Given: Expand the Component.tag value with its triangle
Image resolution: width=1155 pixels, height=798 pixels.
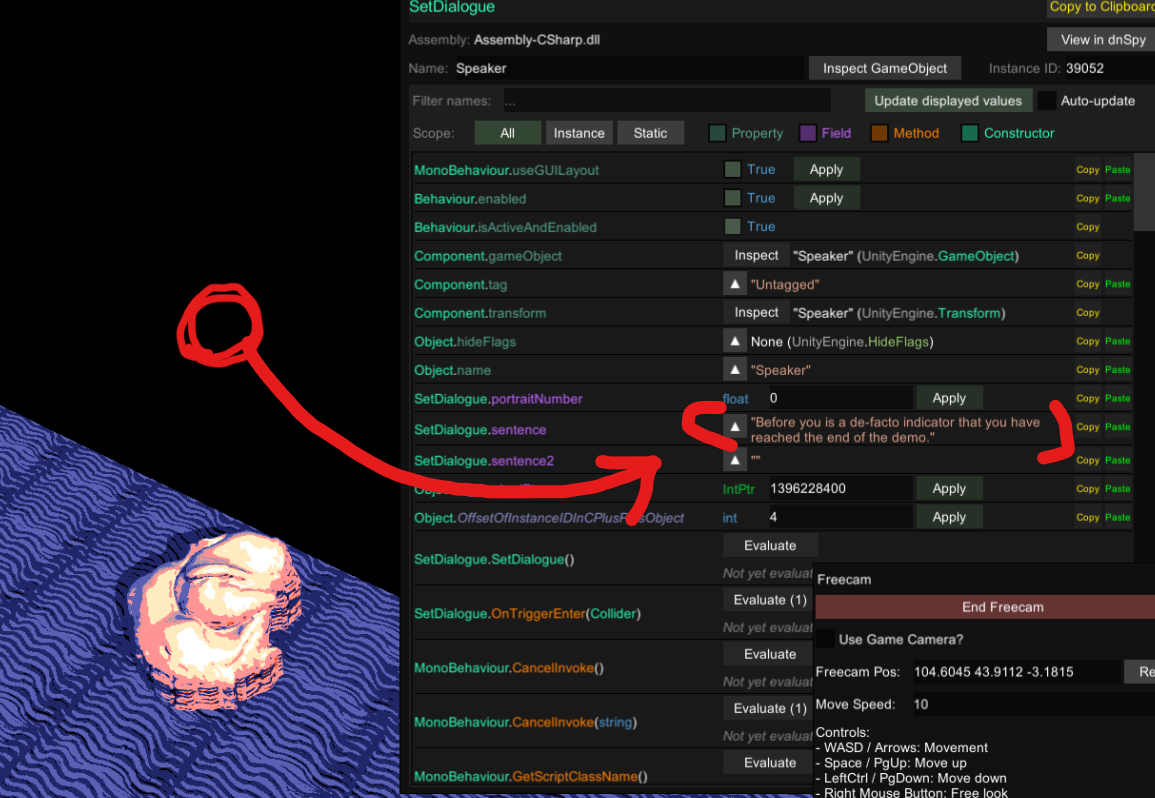Looking at the screenshot, I should [x=735, y=285].
